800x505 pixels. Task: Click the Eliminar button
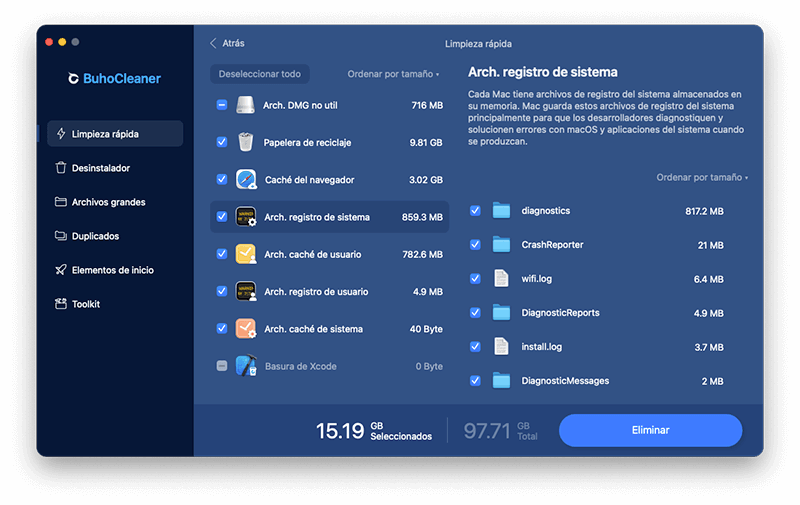(651, 430)
